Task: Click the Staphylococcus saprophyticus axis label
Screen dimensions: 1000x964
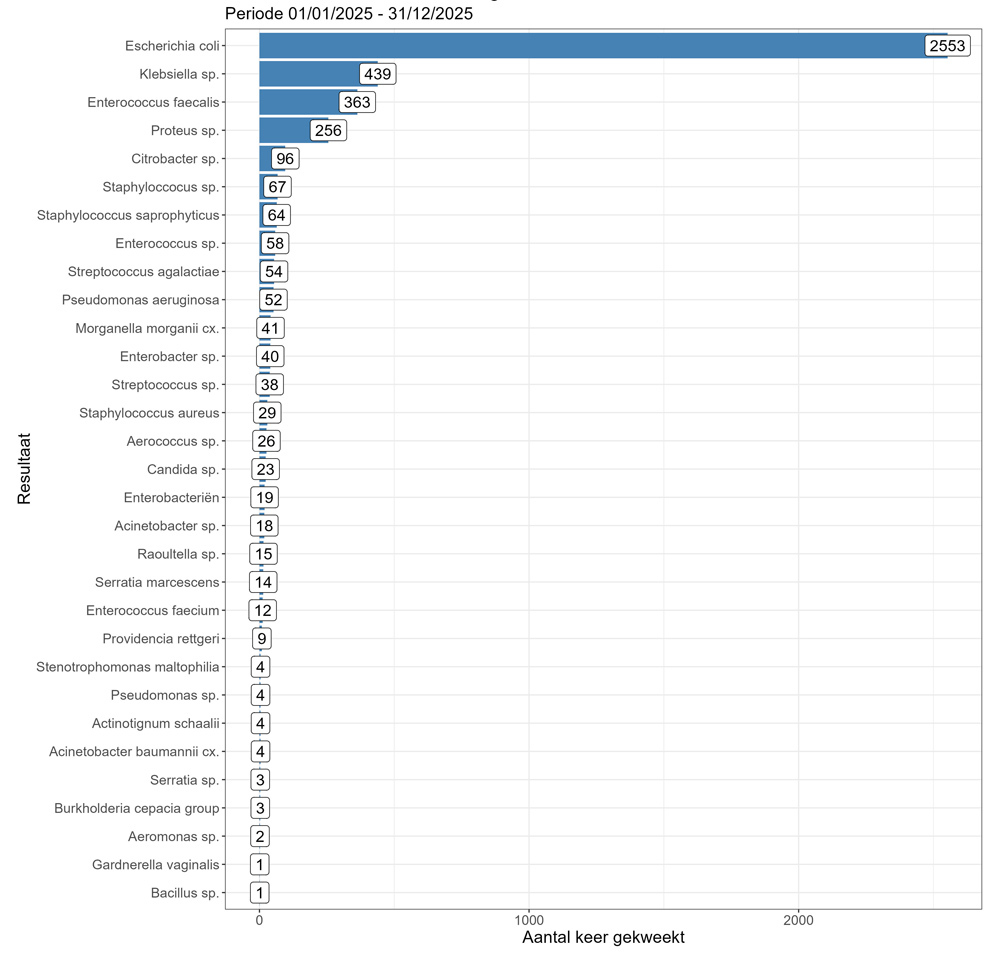Action: [x=128, y=215]
